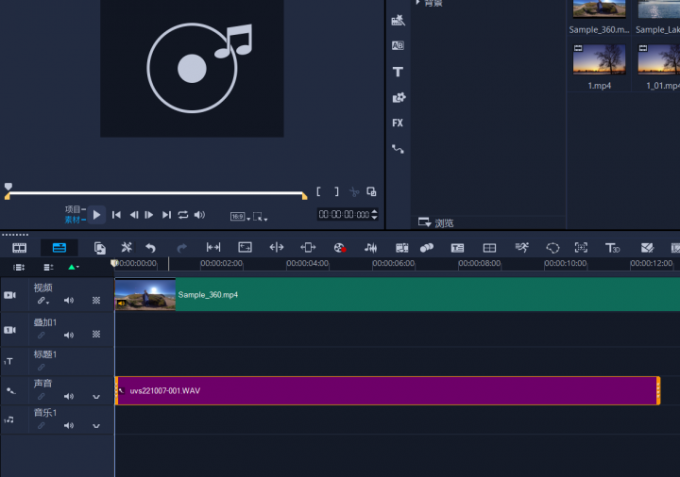This screenshot has height=477, width=680.
Task: Mute the 声音 voice track
Action: (x=69, y=396)
